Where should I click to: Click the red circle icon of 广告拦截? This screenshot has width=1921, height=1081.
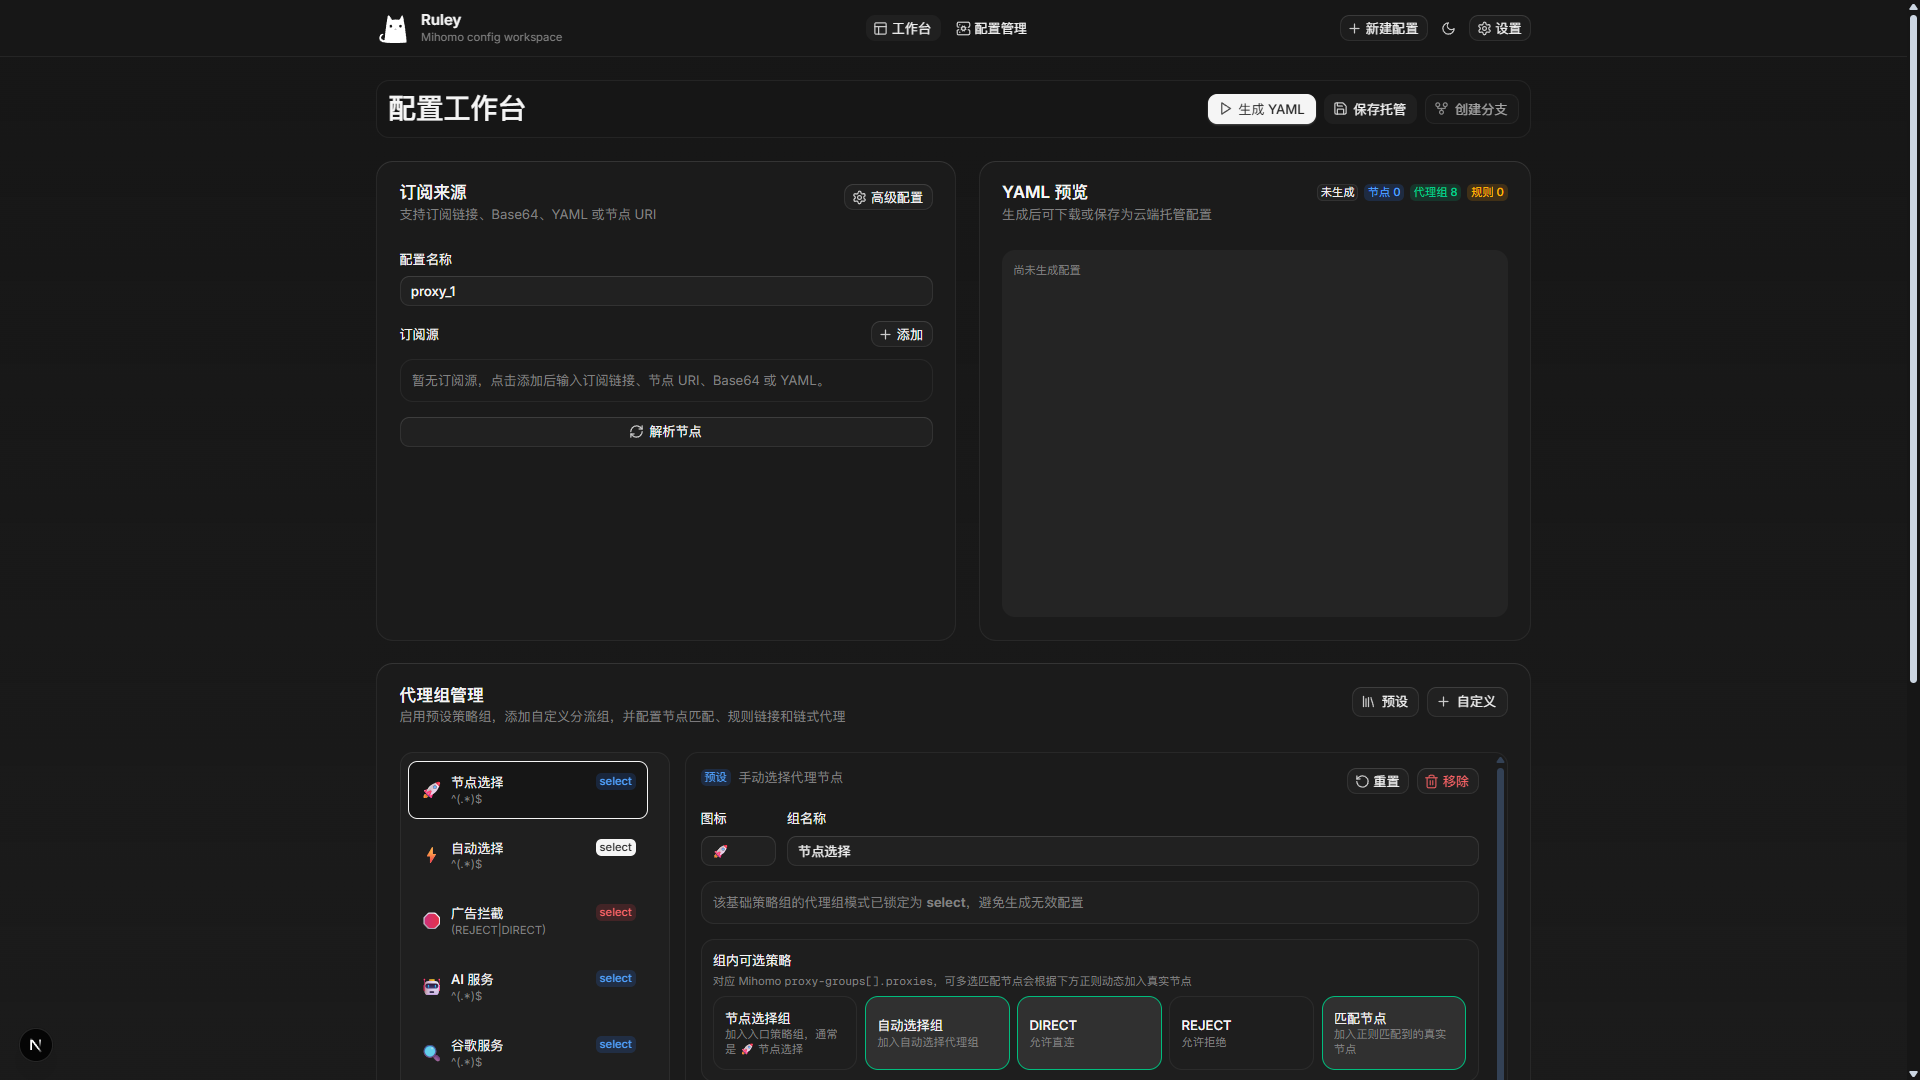pyautogui.click(x=431, y=921)
